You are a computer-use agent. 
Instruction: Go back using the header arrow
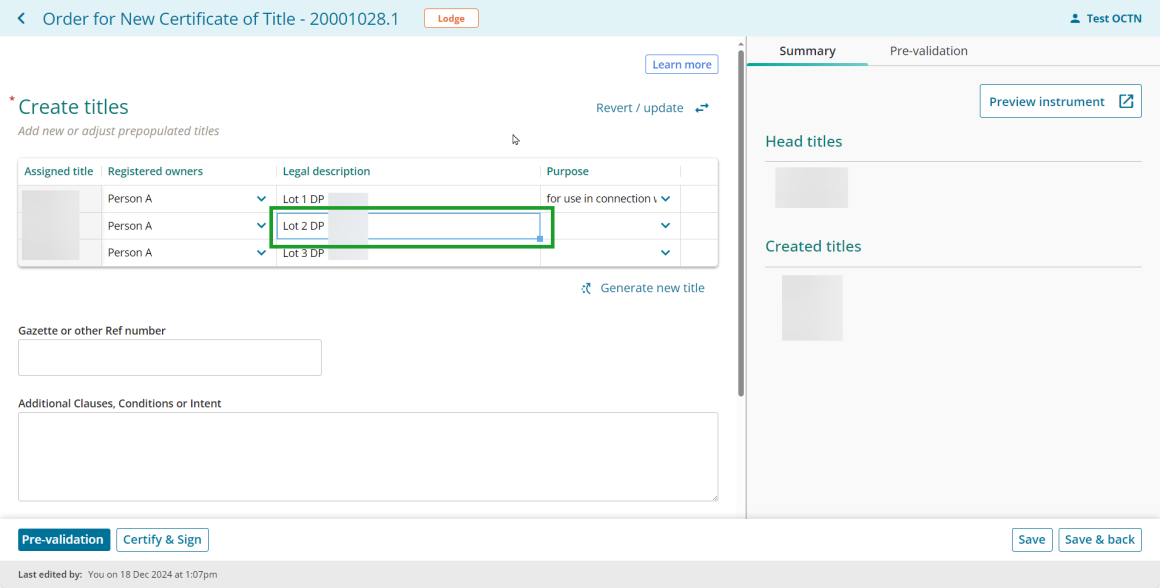pos(21,18)
